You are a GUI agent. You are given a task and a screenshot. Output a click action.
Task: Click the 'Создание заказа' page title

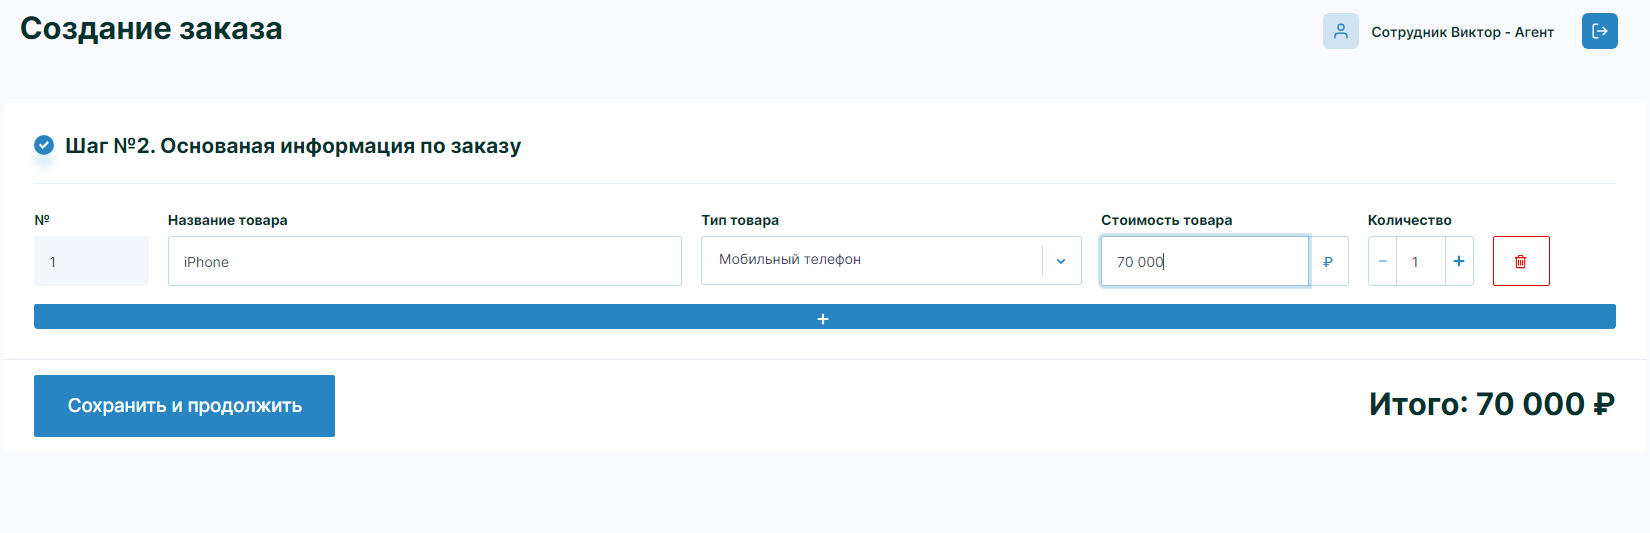coord(151,29)
